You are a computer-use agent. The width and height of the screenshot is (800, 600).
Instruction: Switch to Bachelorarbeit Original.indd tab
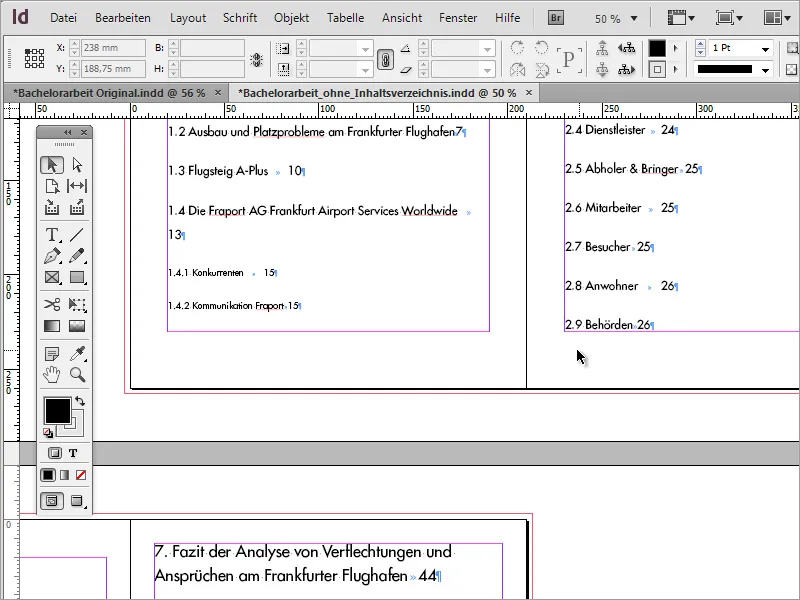109,92
